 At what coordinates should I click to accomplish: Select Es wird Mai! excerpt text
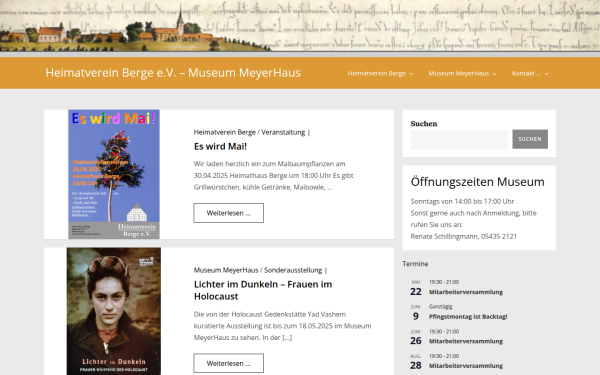tap(273, 176)
